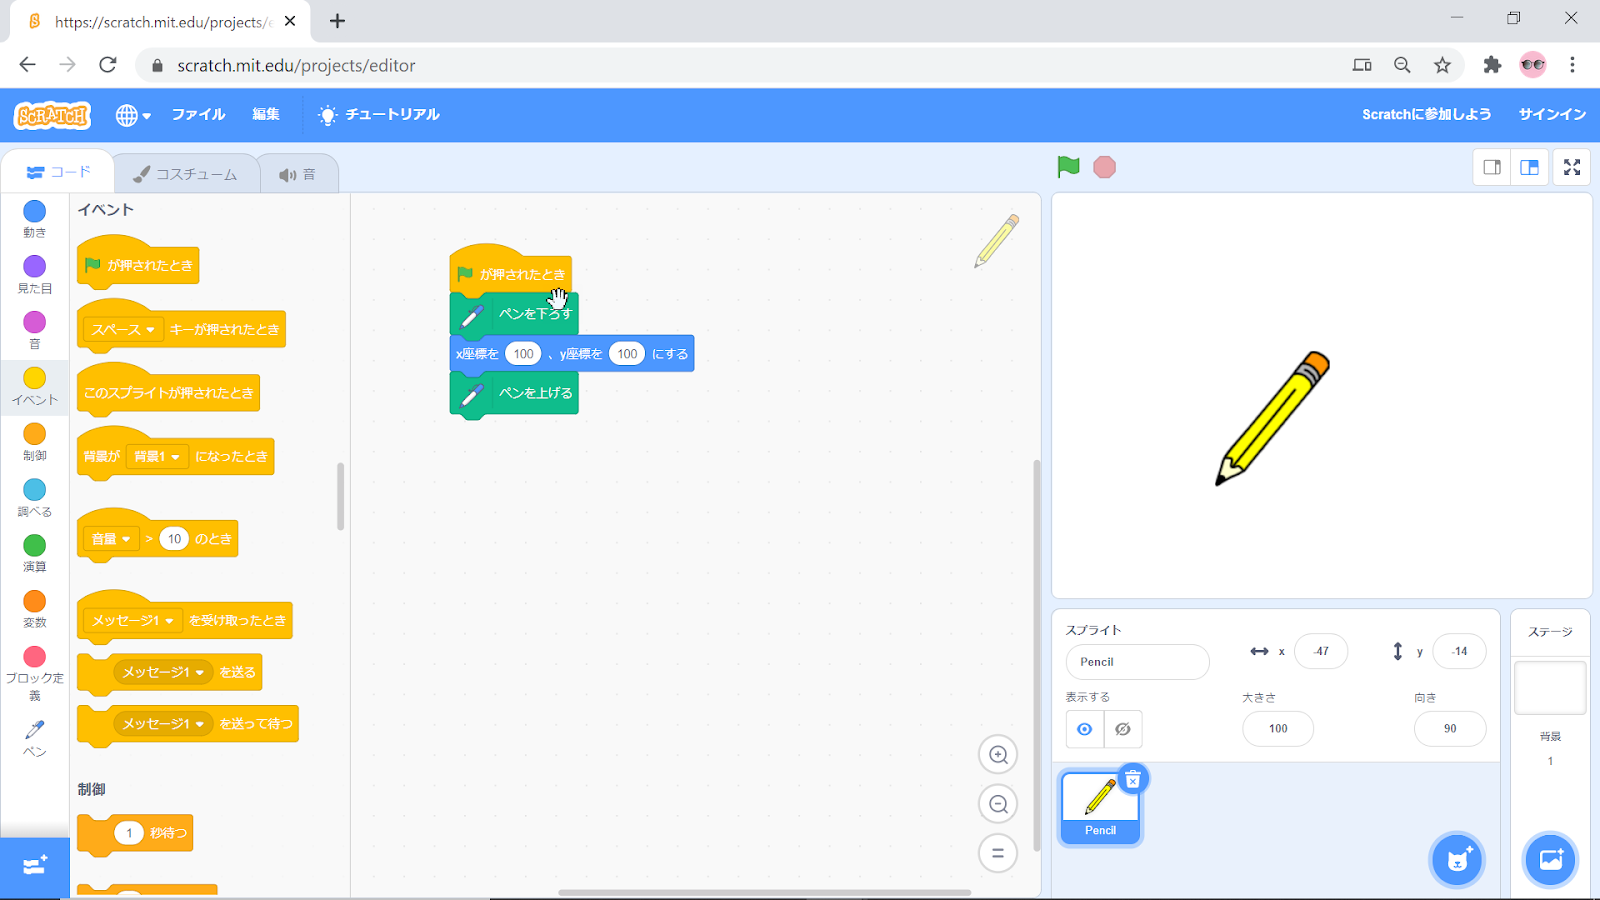Click the pencil sprite on stage
This screenshot has height=900, width=1600.
pyautogui.click(x=1272, y=418)
